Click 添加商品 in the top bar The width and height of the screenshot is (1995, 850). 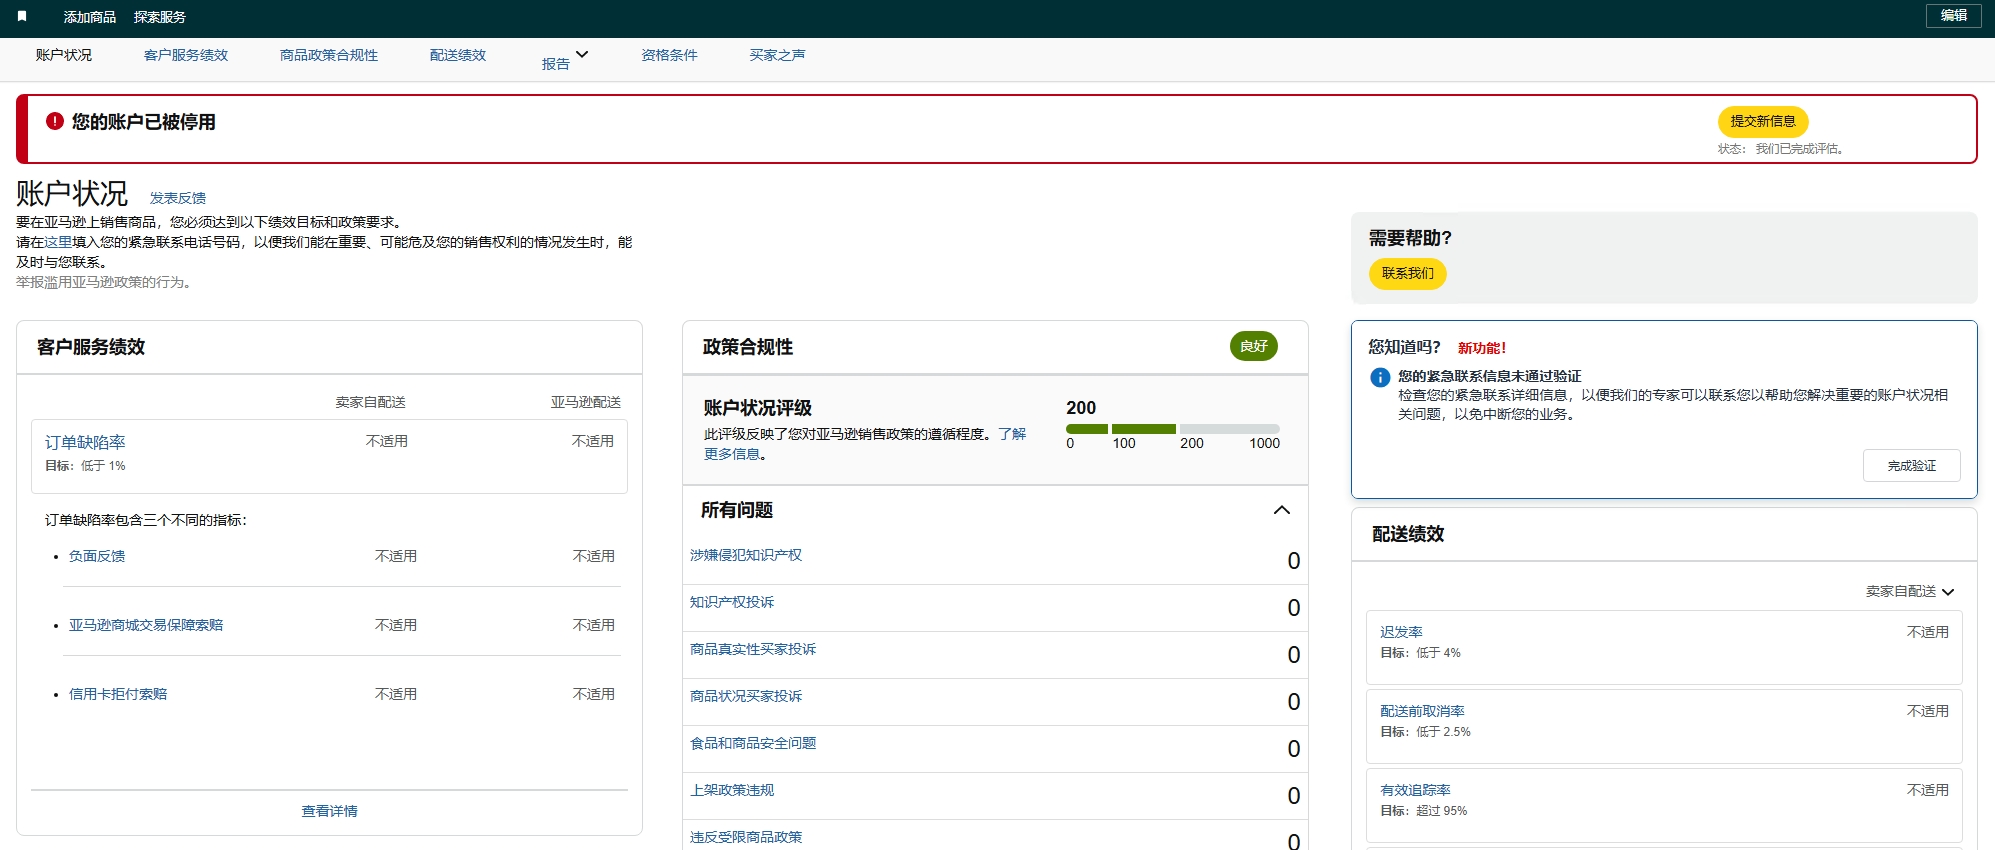tap(90, 17)
